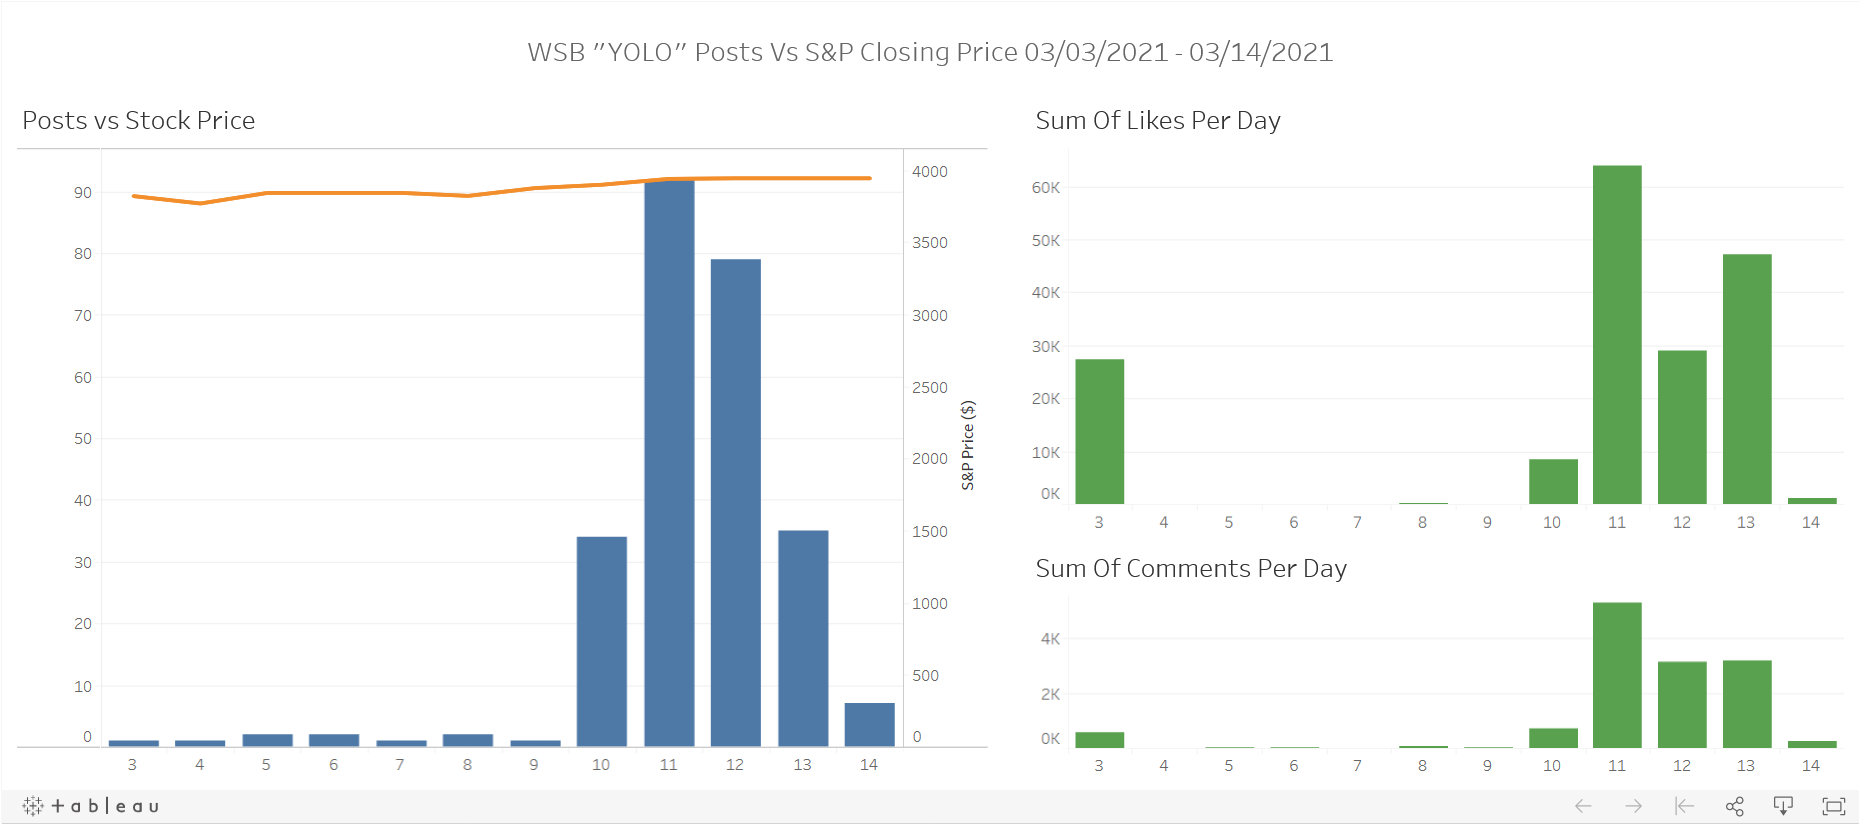Screen dimensions: 1860x825
Task: Click the Redo arrow in the toolbar
Action: [x=1634, y=806]
